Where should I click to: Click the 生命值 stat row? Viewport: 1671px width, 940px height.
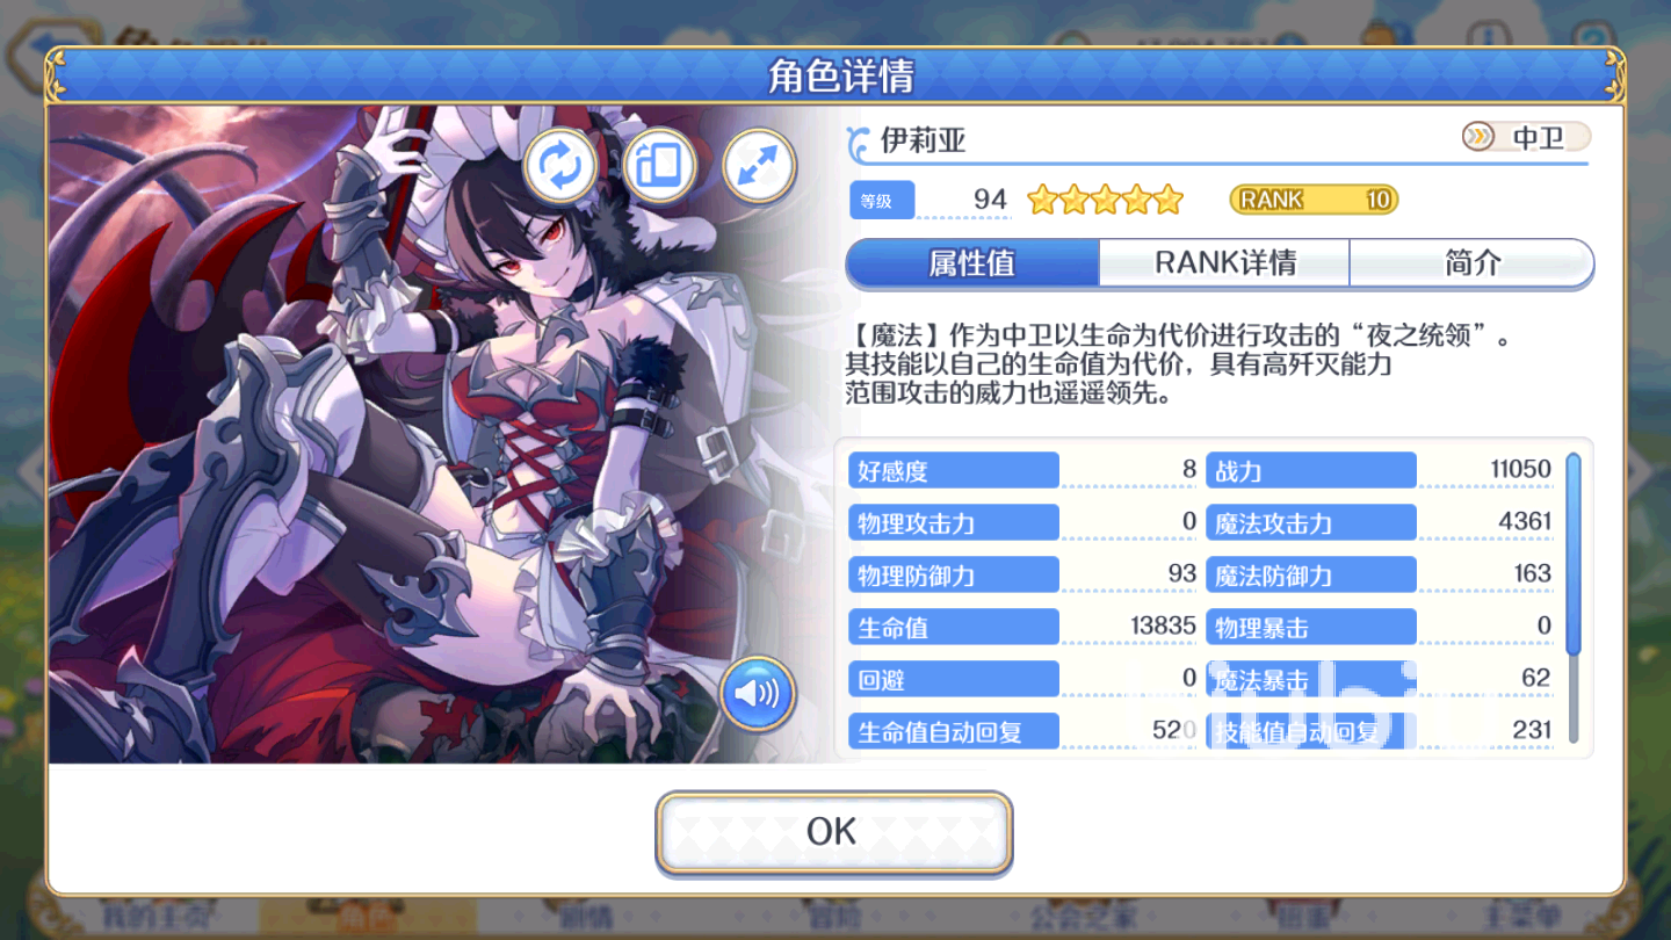pos(1022,627)
